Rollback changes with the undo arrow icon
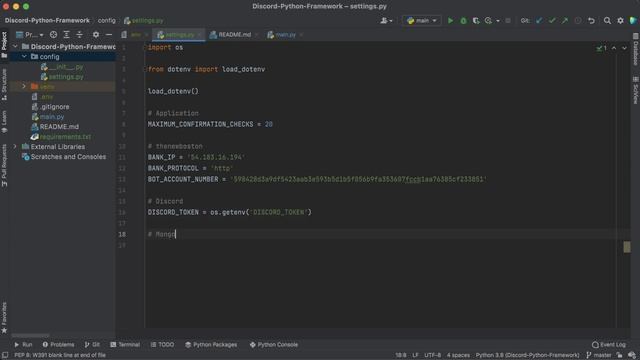640x360 pixels. [591, 20]
